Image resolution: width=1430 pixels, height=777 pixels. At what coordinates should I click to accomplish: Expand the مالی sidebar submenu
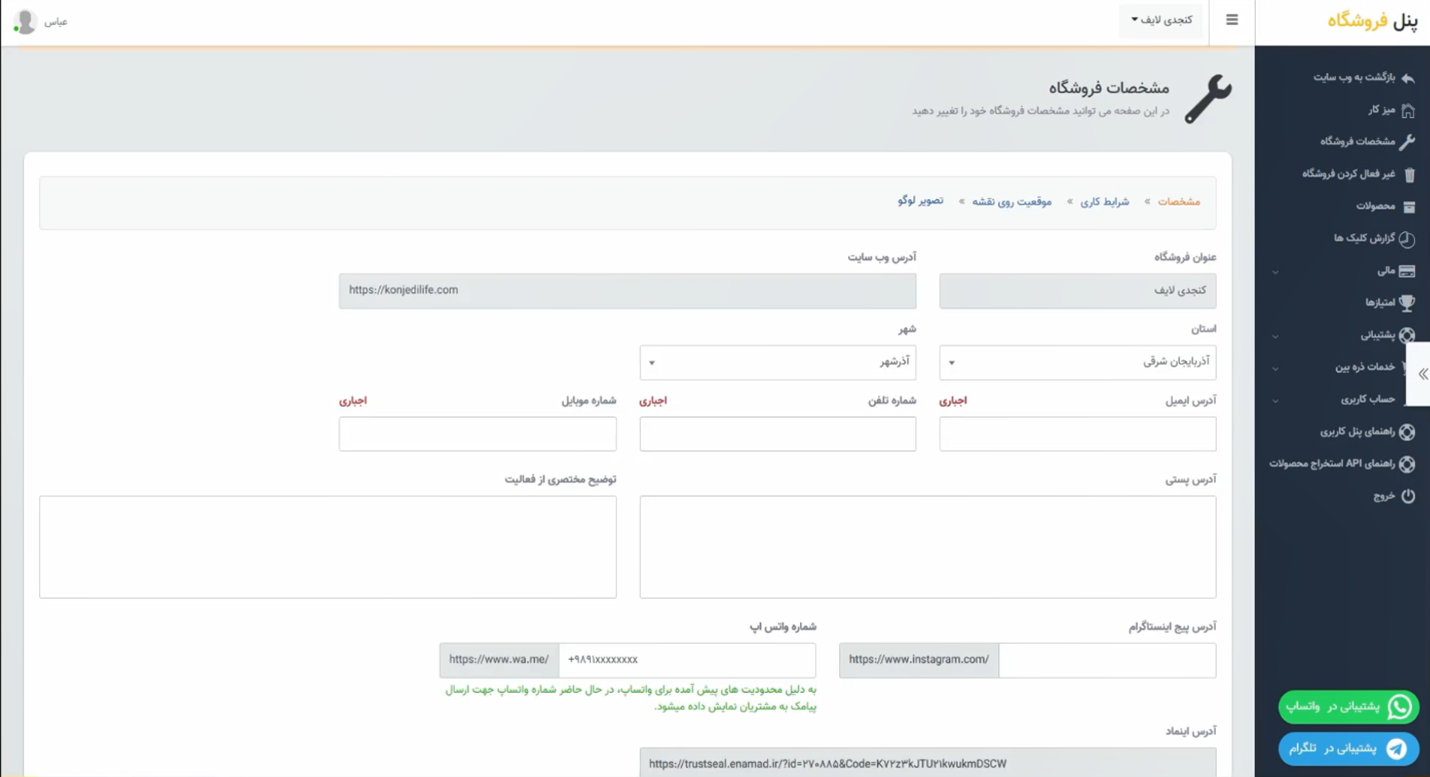click(1345, 271)
